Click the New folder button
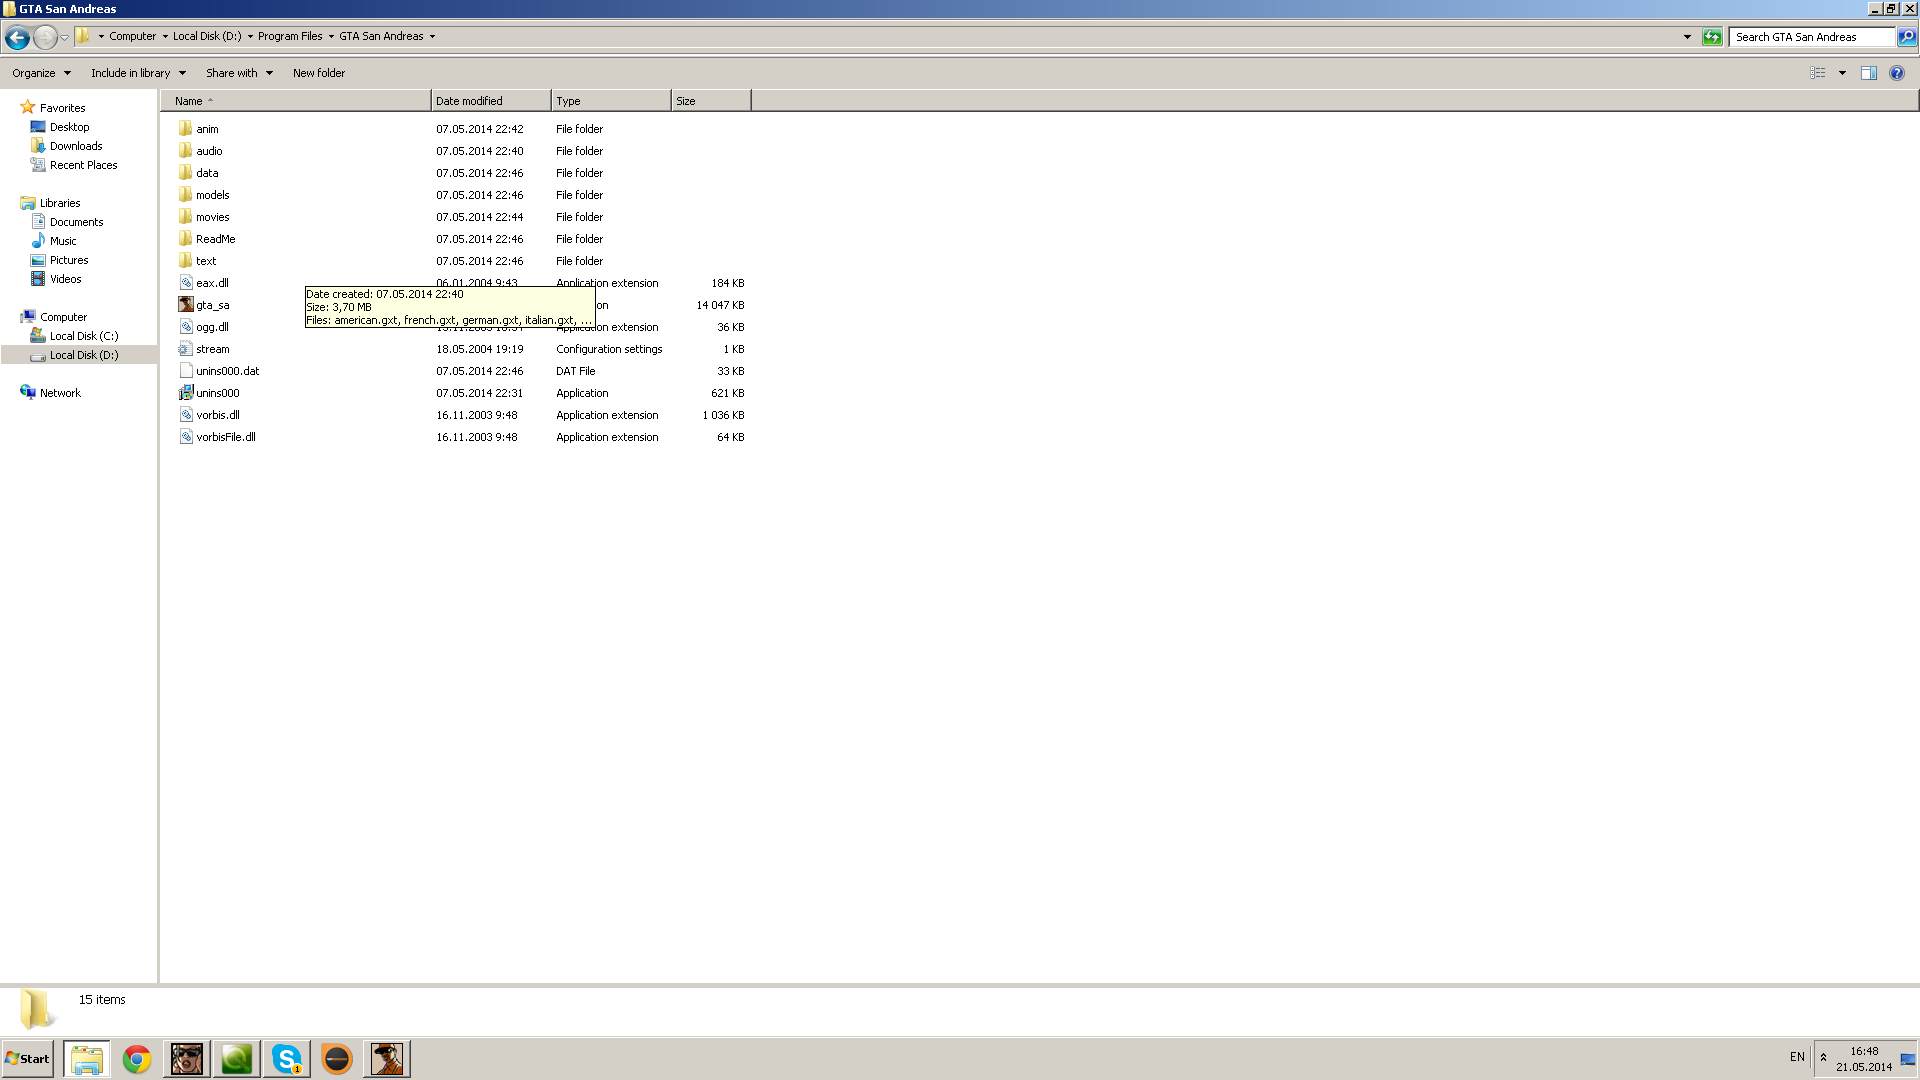Viewport: 1920px width, 1080px height. 319,73
